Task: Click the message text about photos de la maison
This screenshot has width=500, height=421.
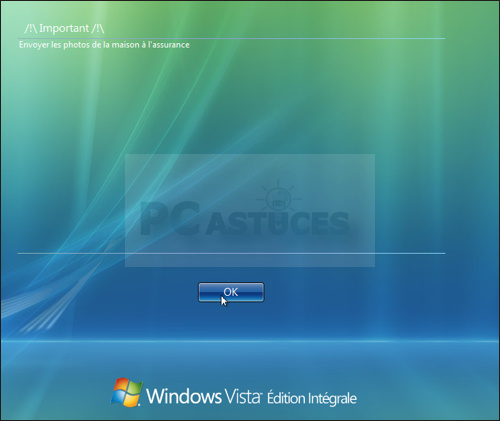Action: click(x=104, y=45)
